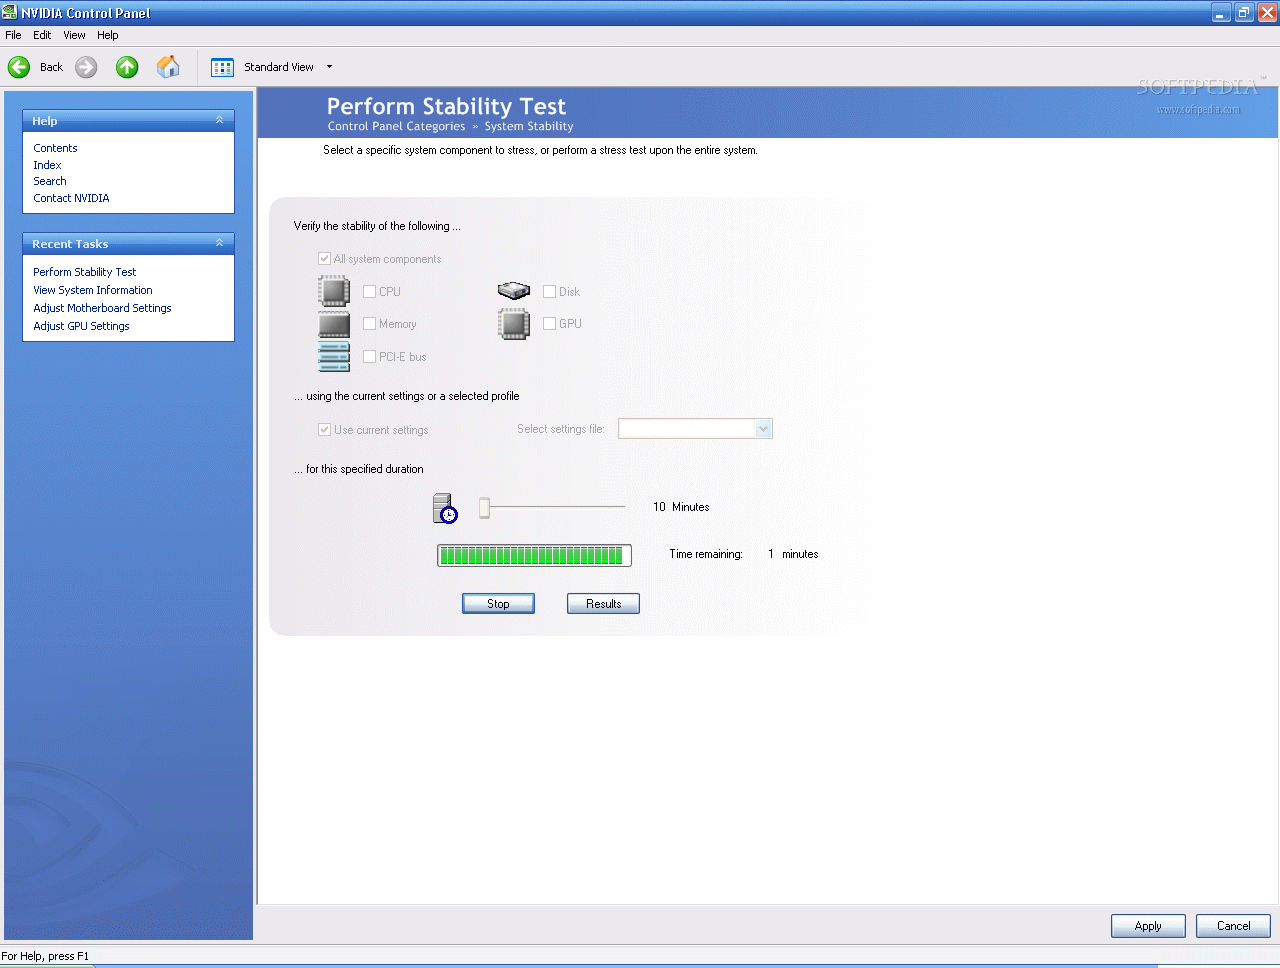Click Contact NVIDIA link
The height and width of the screenshot is (968, 1280).
coord(72,198)
